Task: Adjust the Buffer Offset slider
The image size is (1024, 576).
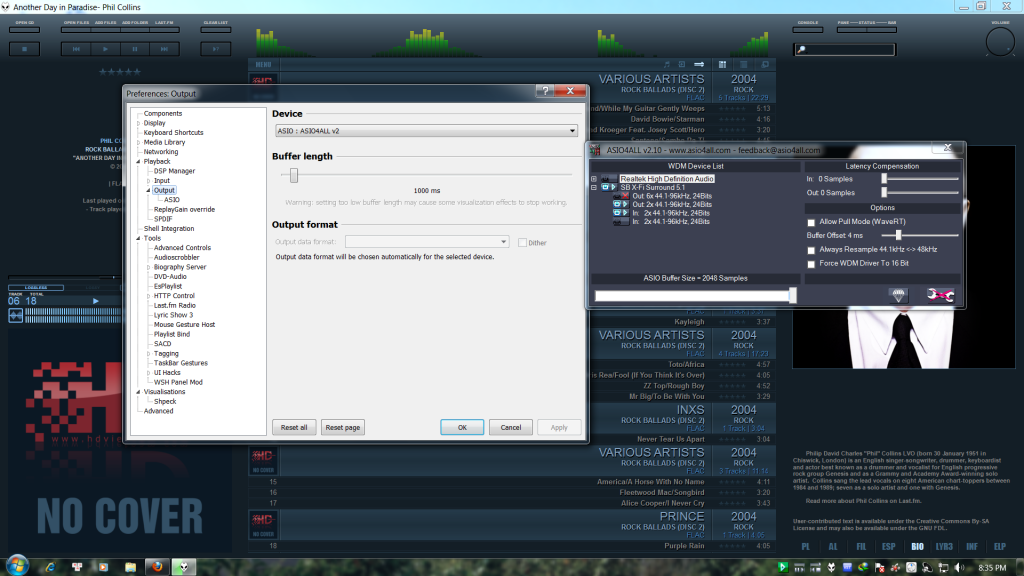Action: point(899,235)
